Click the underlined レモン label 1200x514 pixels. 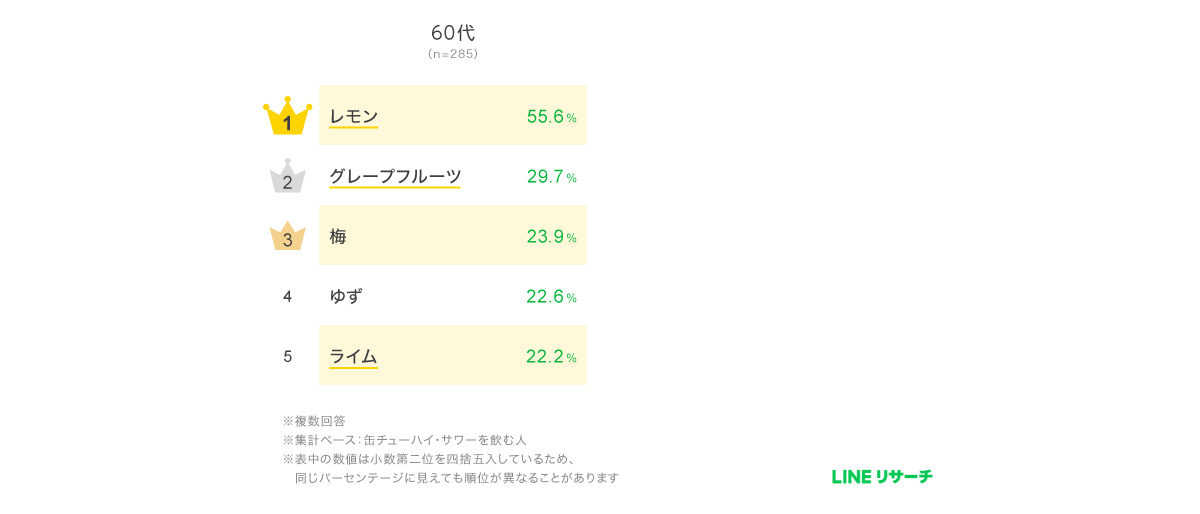pyautogui.click(x=354, y=117)
